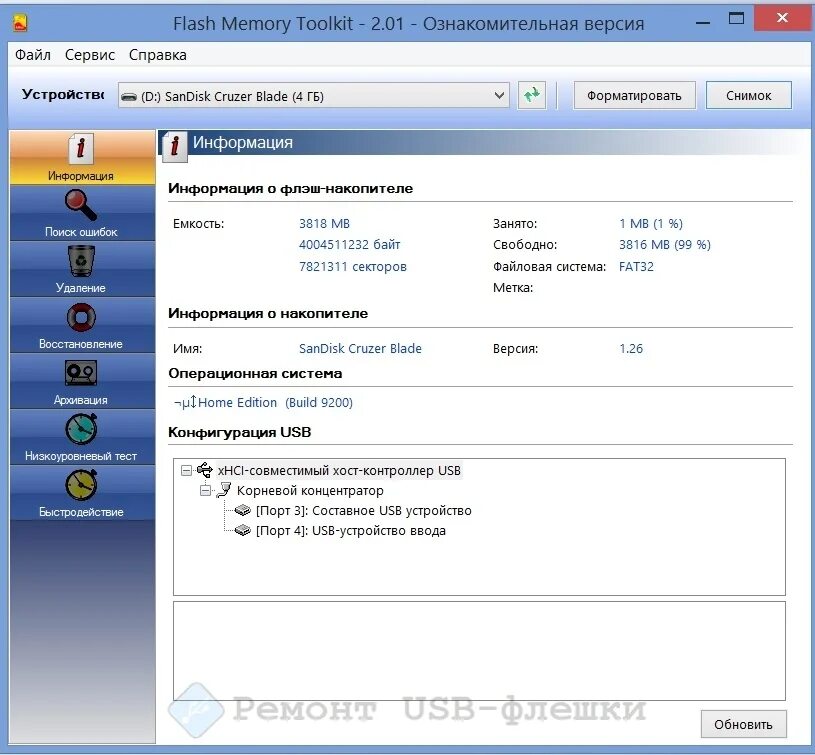Viewport: 815px width, 755px height.
Task: Click the Порт 4 device icon
Action: tap(243, 531)
